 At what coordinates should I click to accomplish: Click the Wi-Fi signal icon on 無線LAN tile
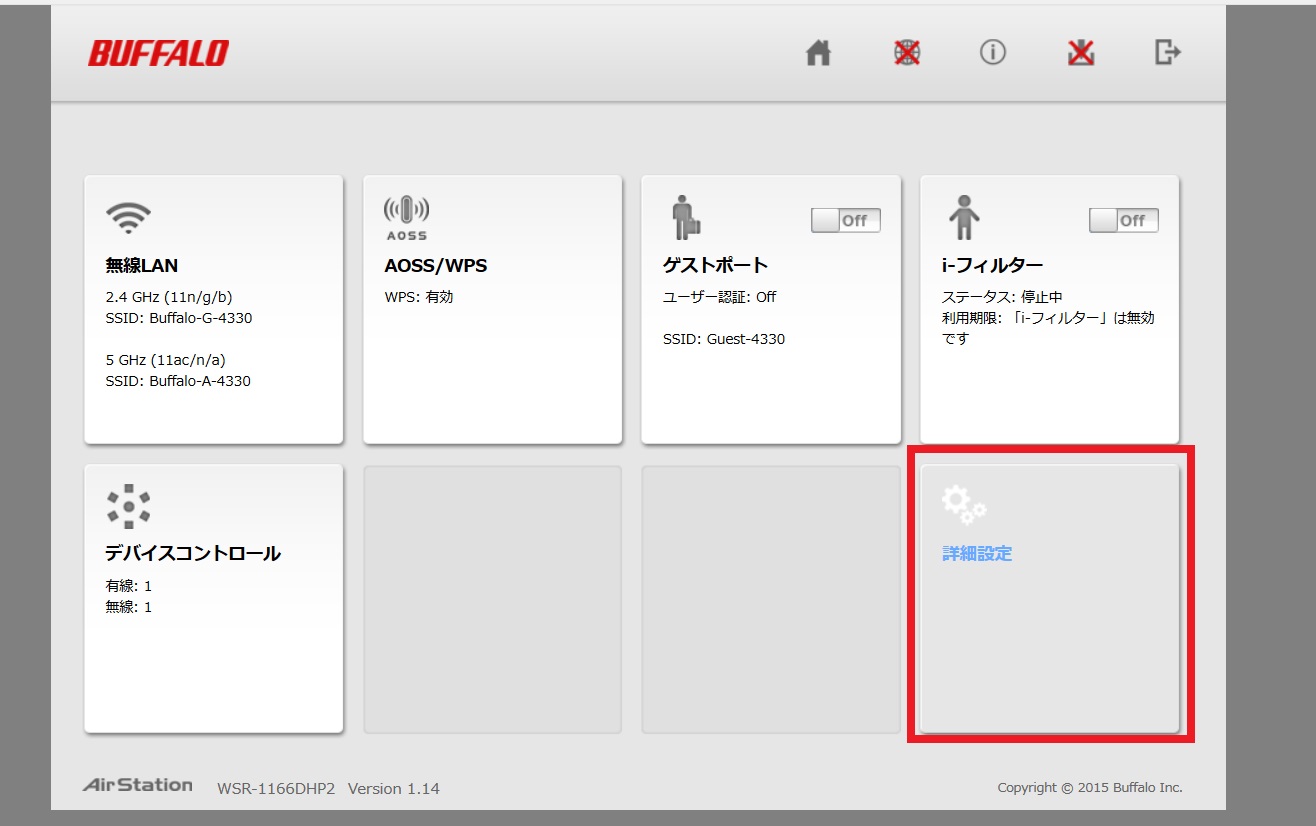129,217
